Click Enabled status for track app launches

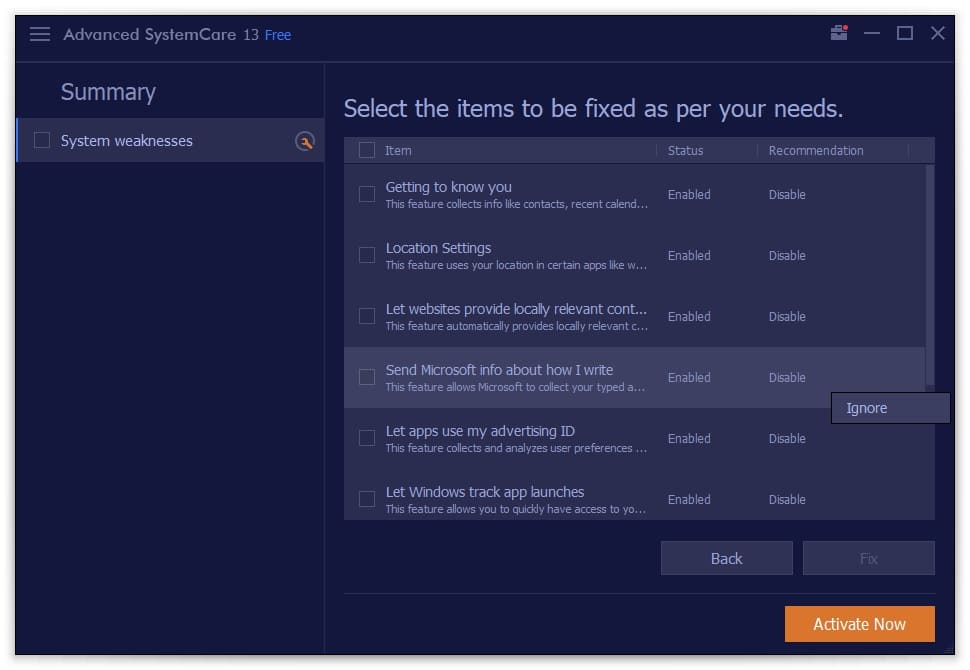pyautogui.click(x=689, y=499)
